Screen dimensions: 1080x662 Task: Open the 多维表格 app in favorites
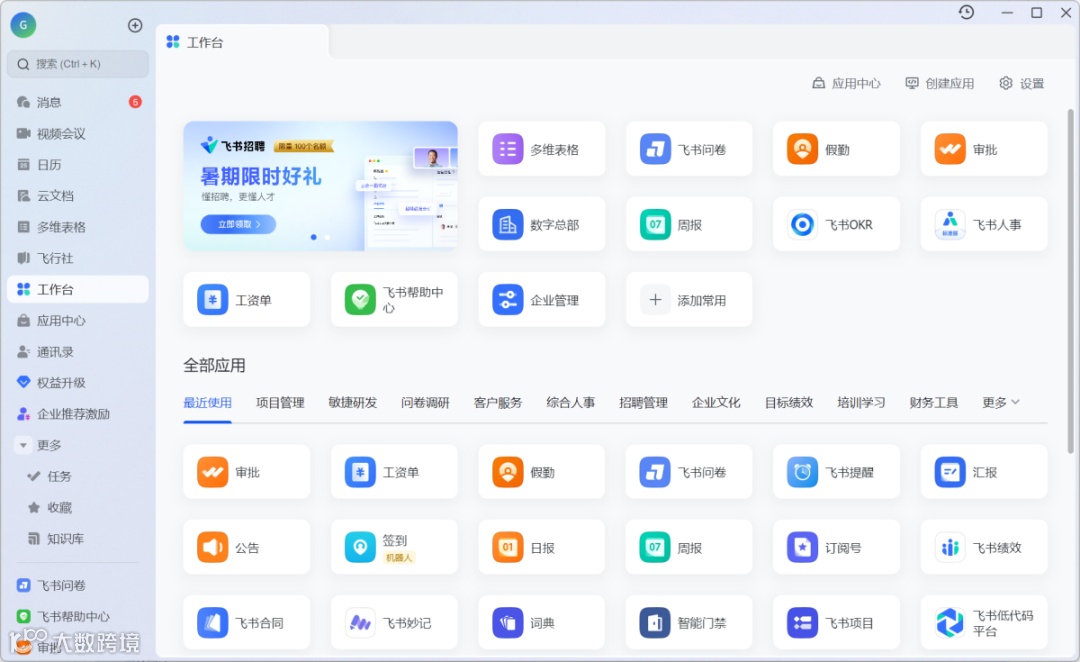(541, 149)
